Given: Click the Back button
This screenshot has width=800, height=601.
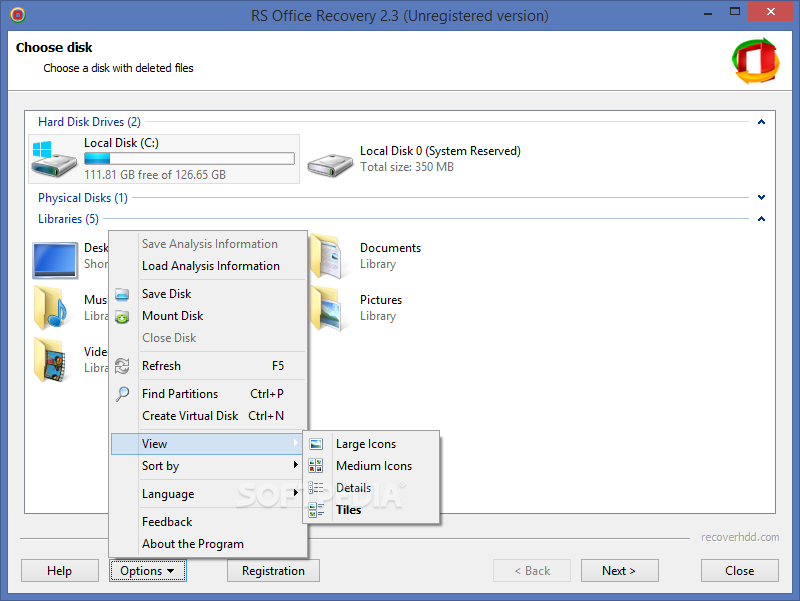Looking at the screenshot, I should point(532,570).
